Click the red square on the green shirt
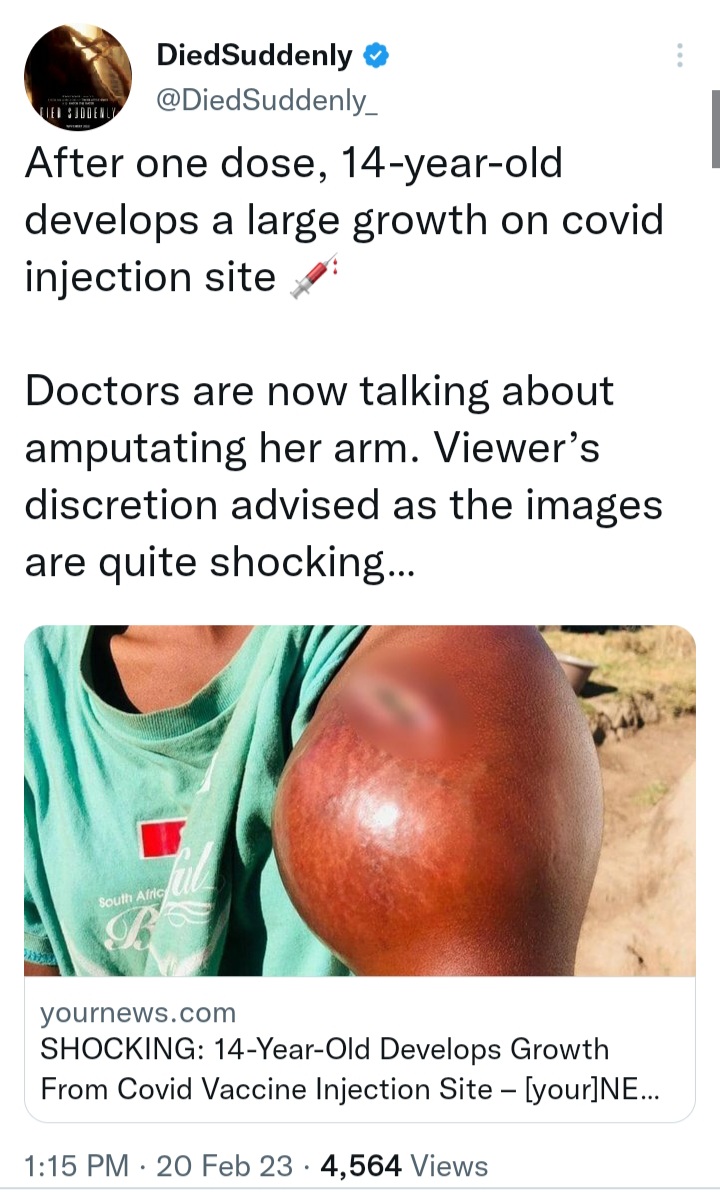 tap(161, 838)
